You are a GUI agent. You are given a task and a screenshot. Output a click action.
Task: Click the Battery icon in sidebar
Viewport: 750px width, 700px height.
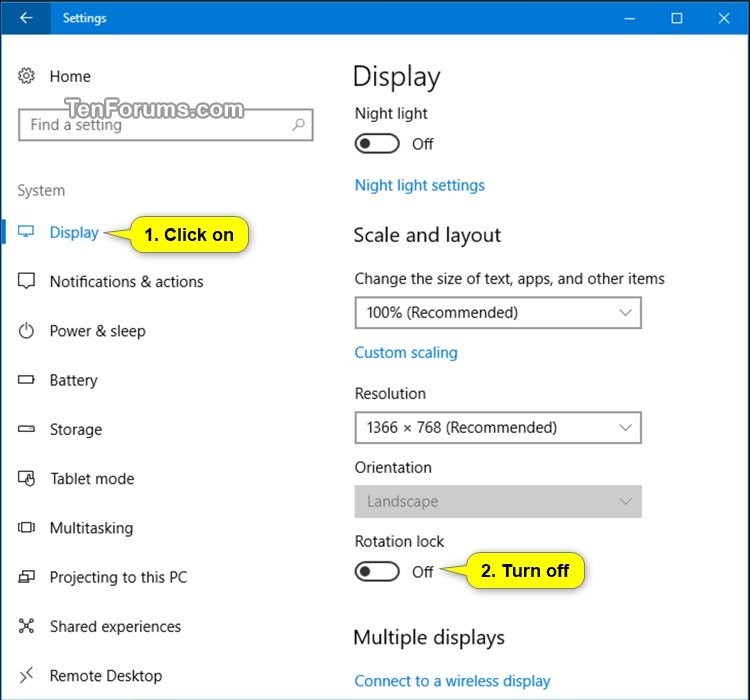(27, 380)
